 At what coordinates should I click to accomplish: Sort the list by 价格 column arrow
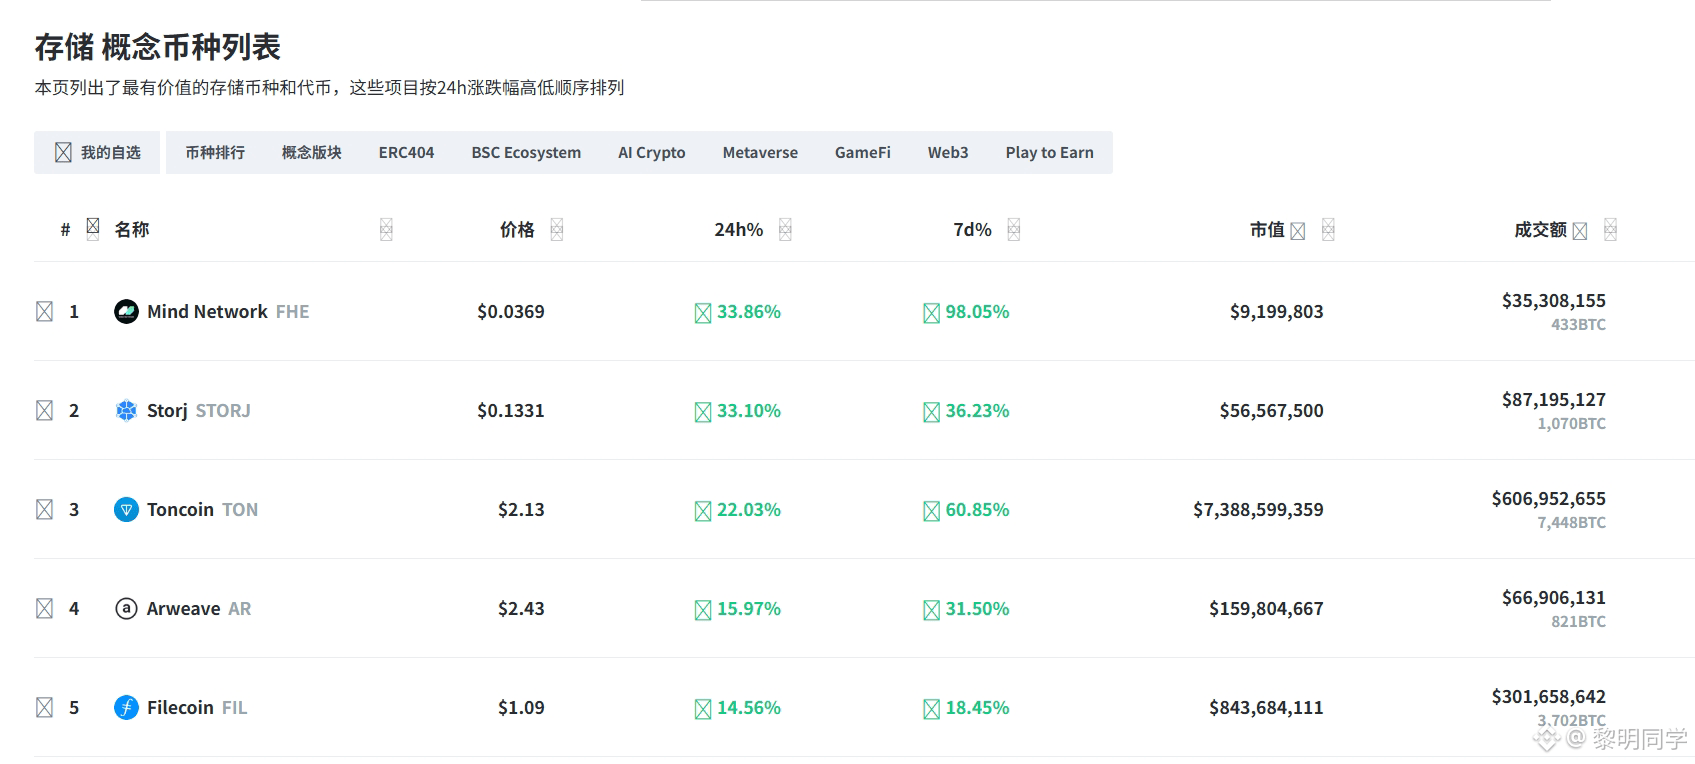(x=557, y=230)
